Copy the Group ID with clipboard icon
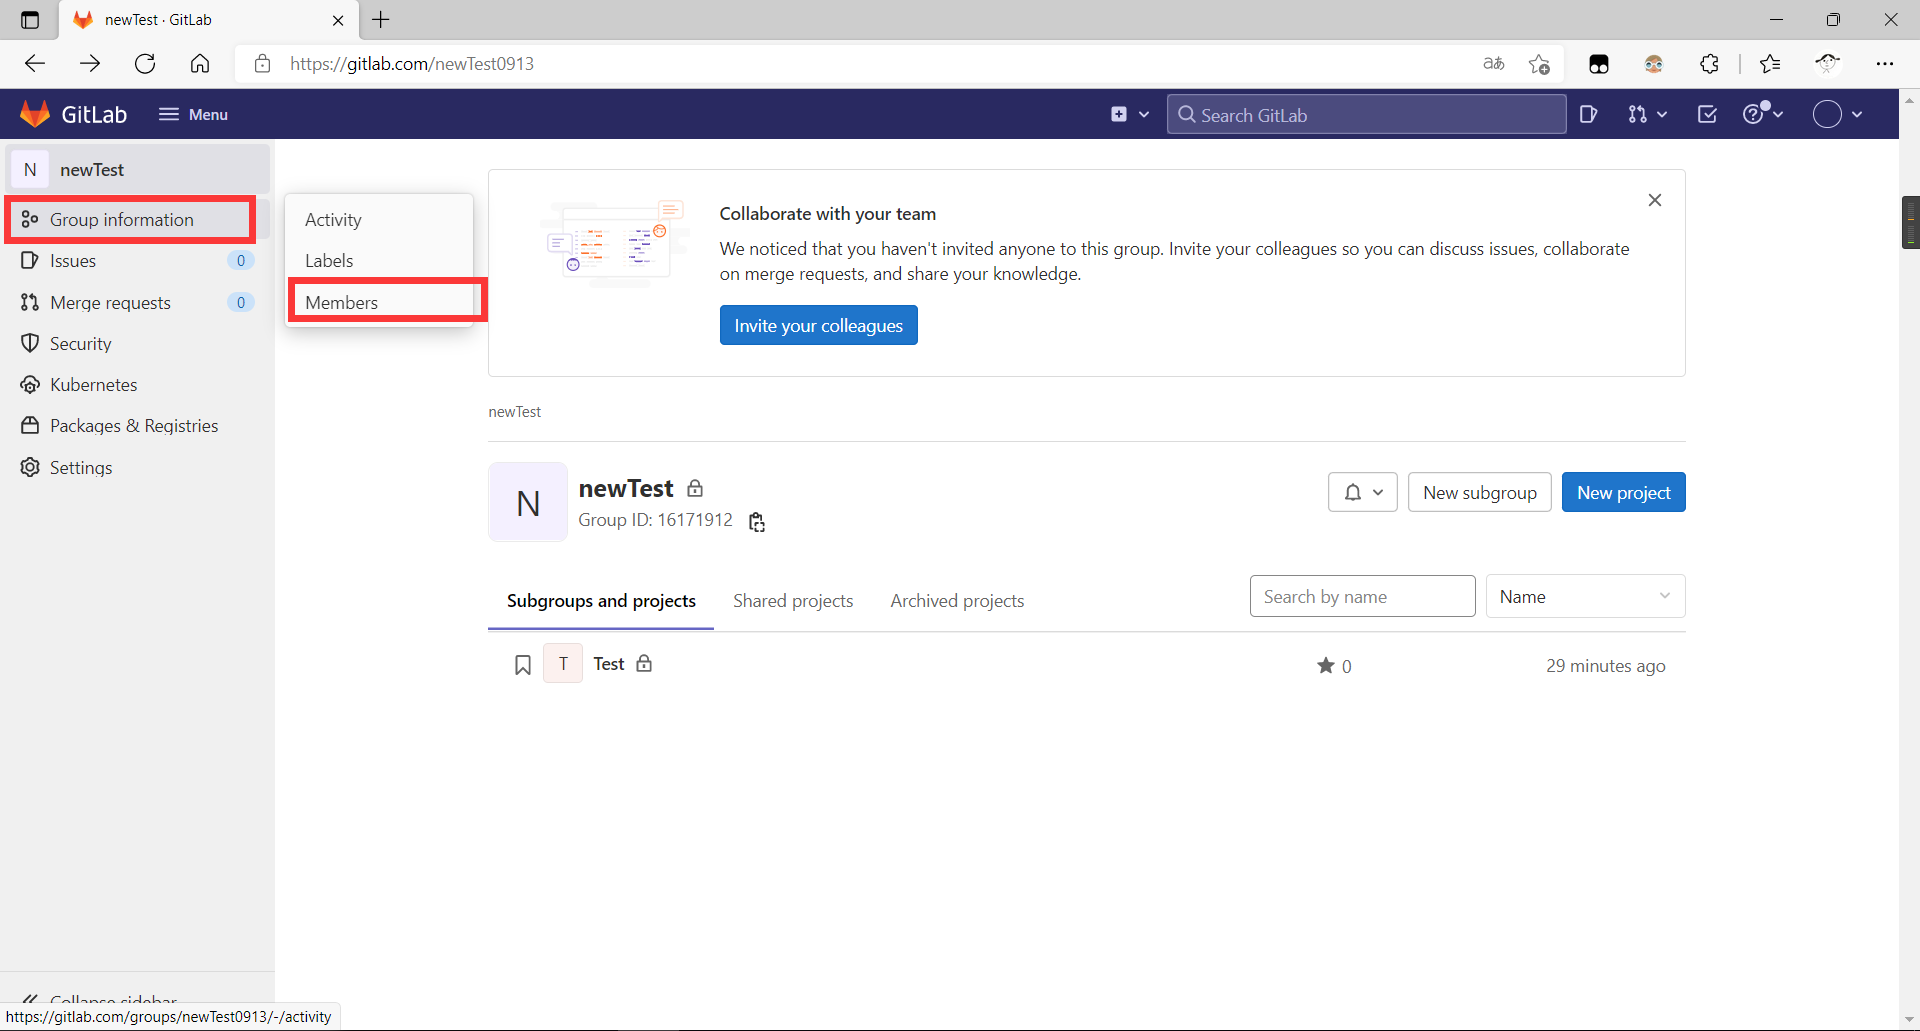 (757, 522)
